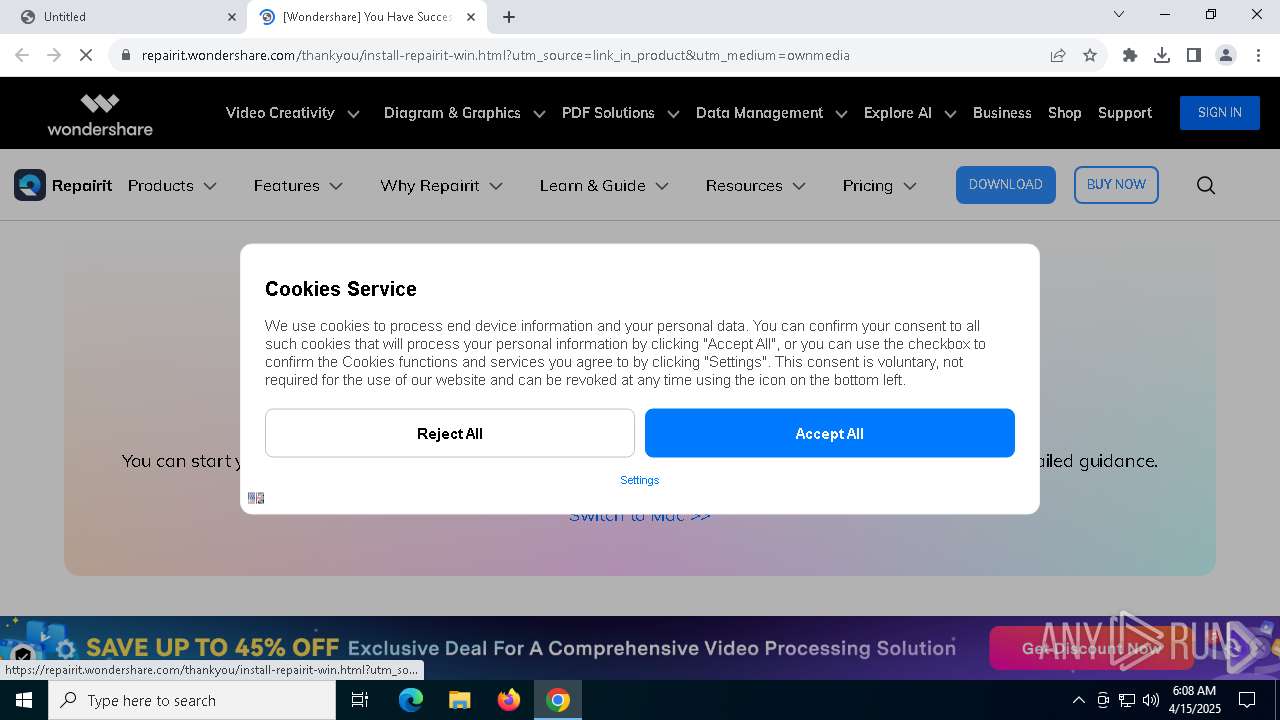The image size is (1280, 720).
Task: Open Chrome from taskbar
Action: [558, 700]
